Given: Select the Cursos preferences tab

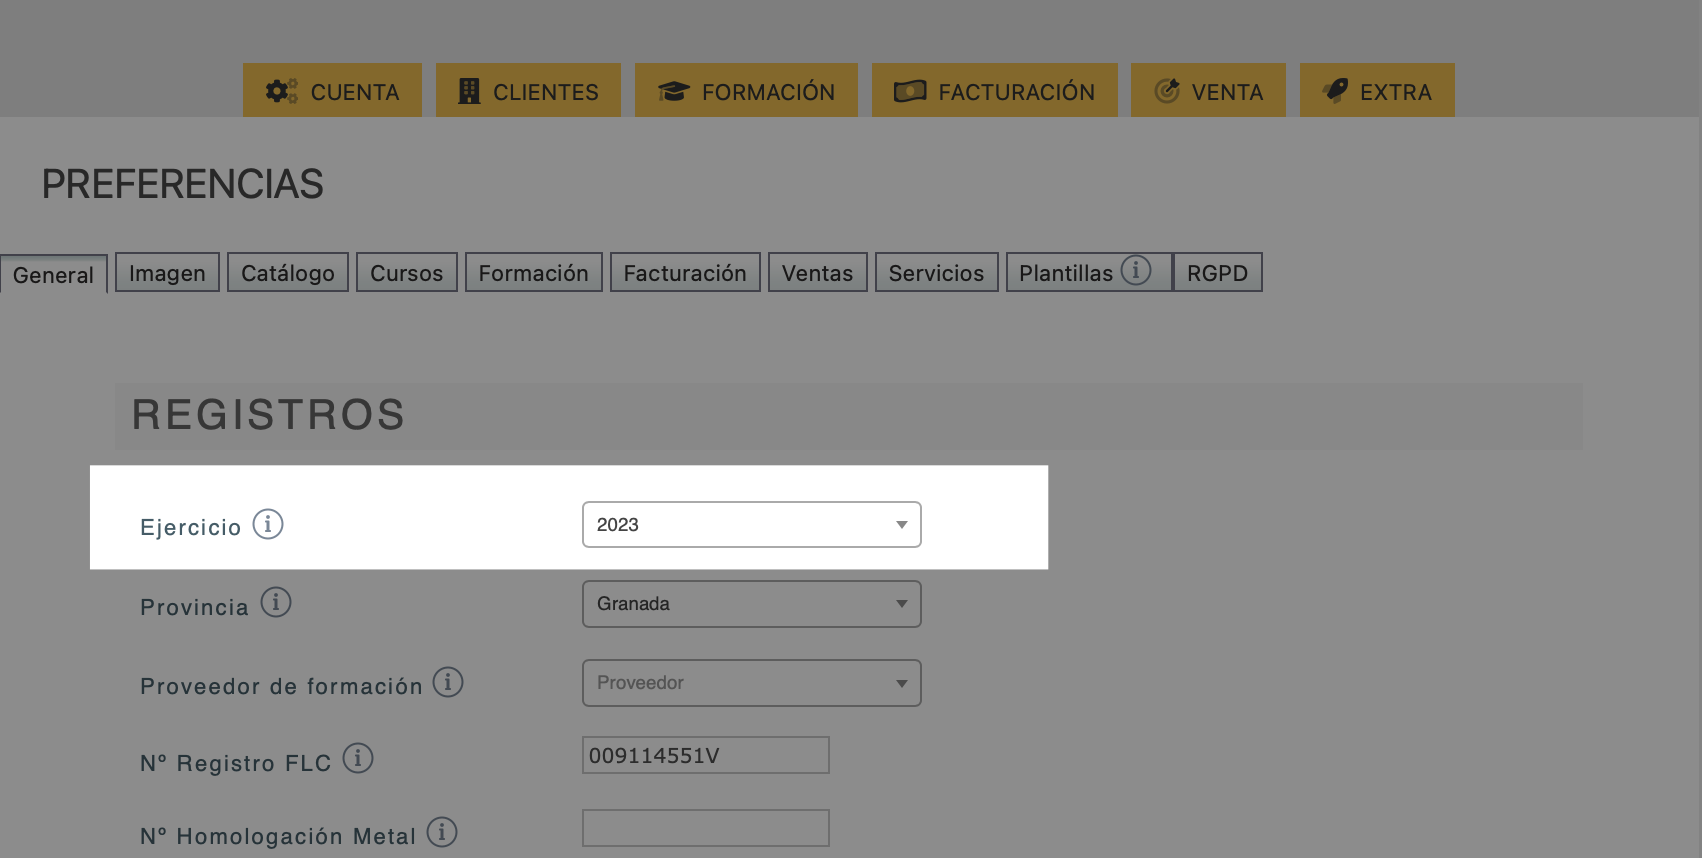Looking at the screenshot, I should click(407, 273).
